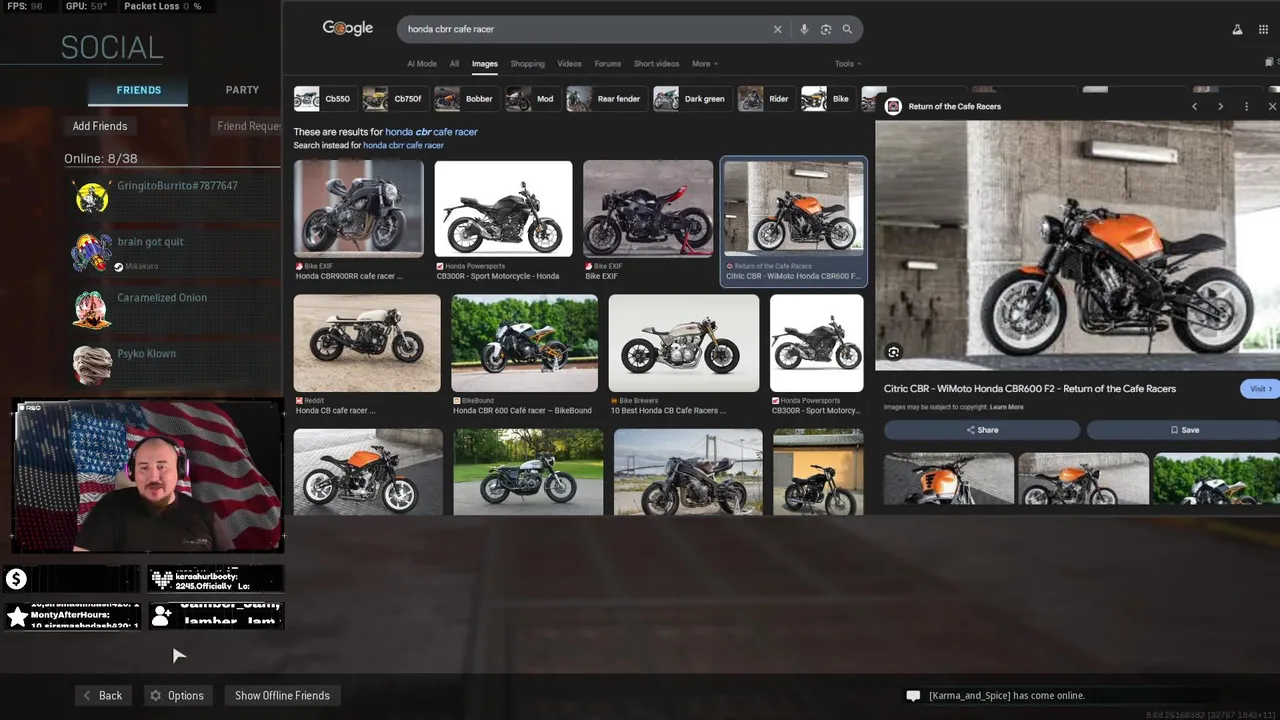This screenshot has width=1280, height=720.
Task: Open the FRIENDS tab in Social menu
Action: pyautogui.click(x=139, y=90)
